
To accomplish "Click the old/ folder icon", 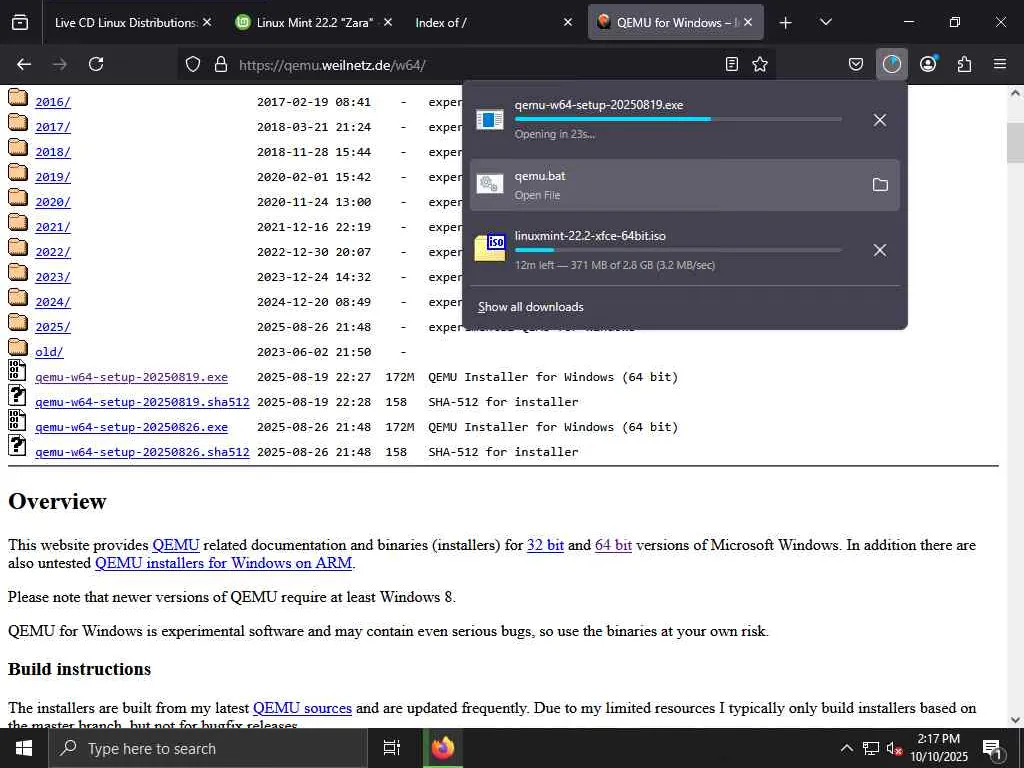I will point(18,347).
